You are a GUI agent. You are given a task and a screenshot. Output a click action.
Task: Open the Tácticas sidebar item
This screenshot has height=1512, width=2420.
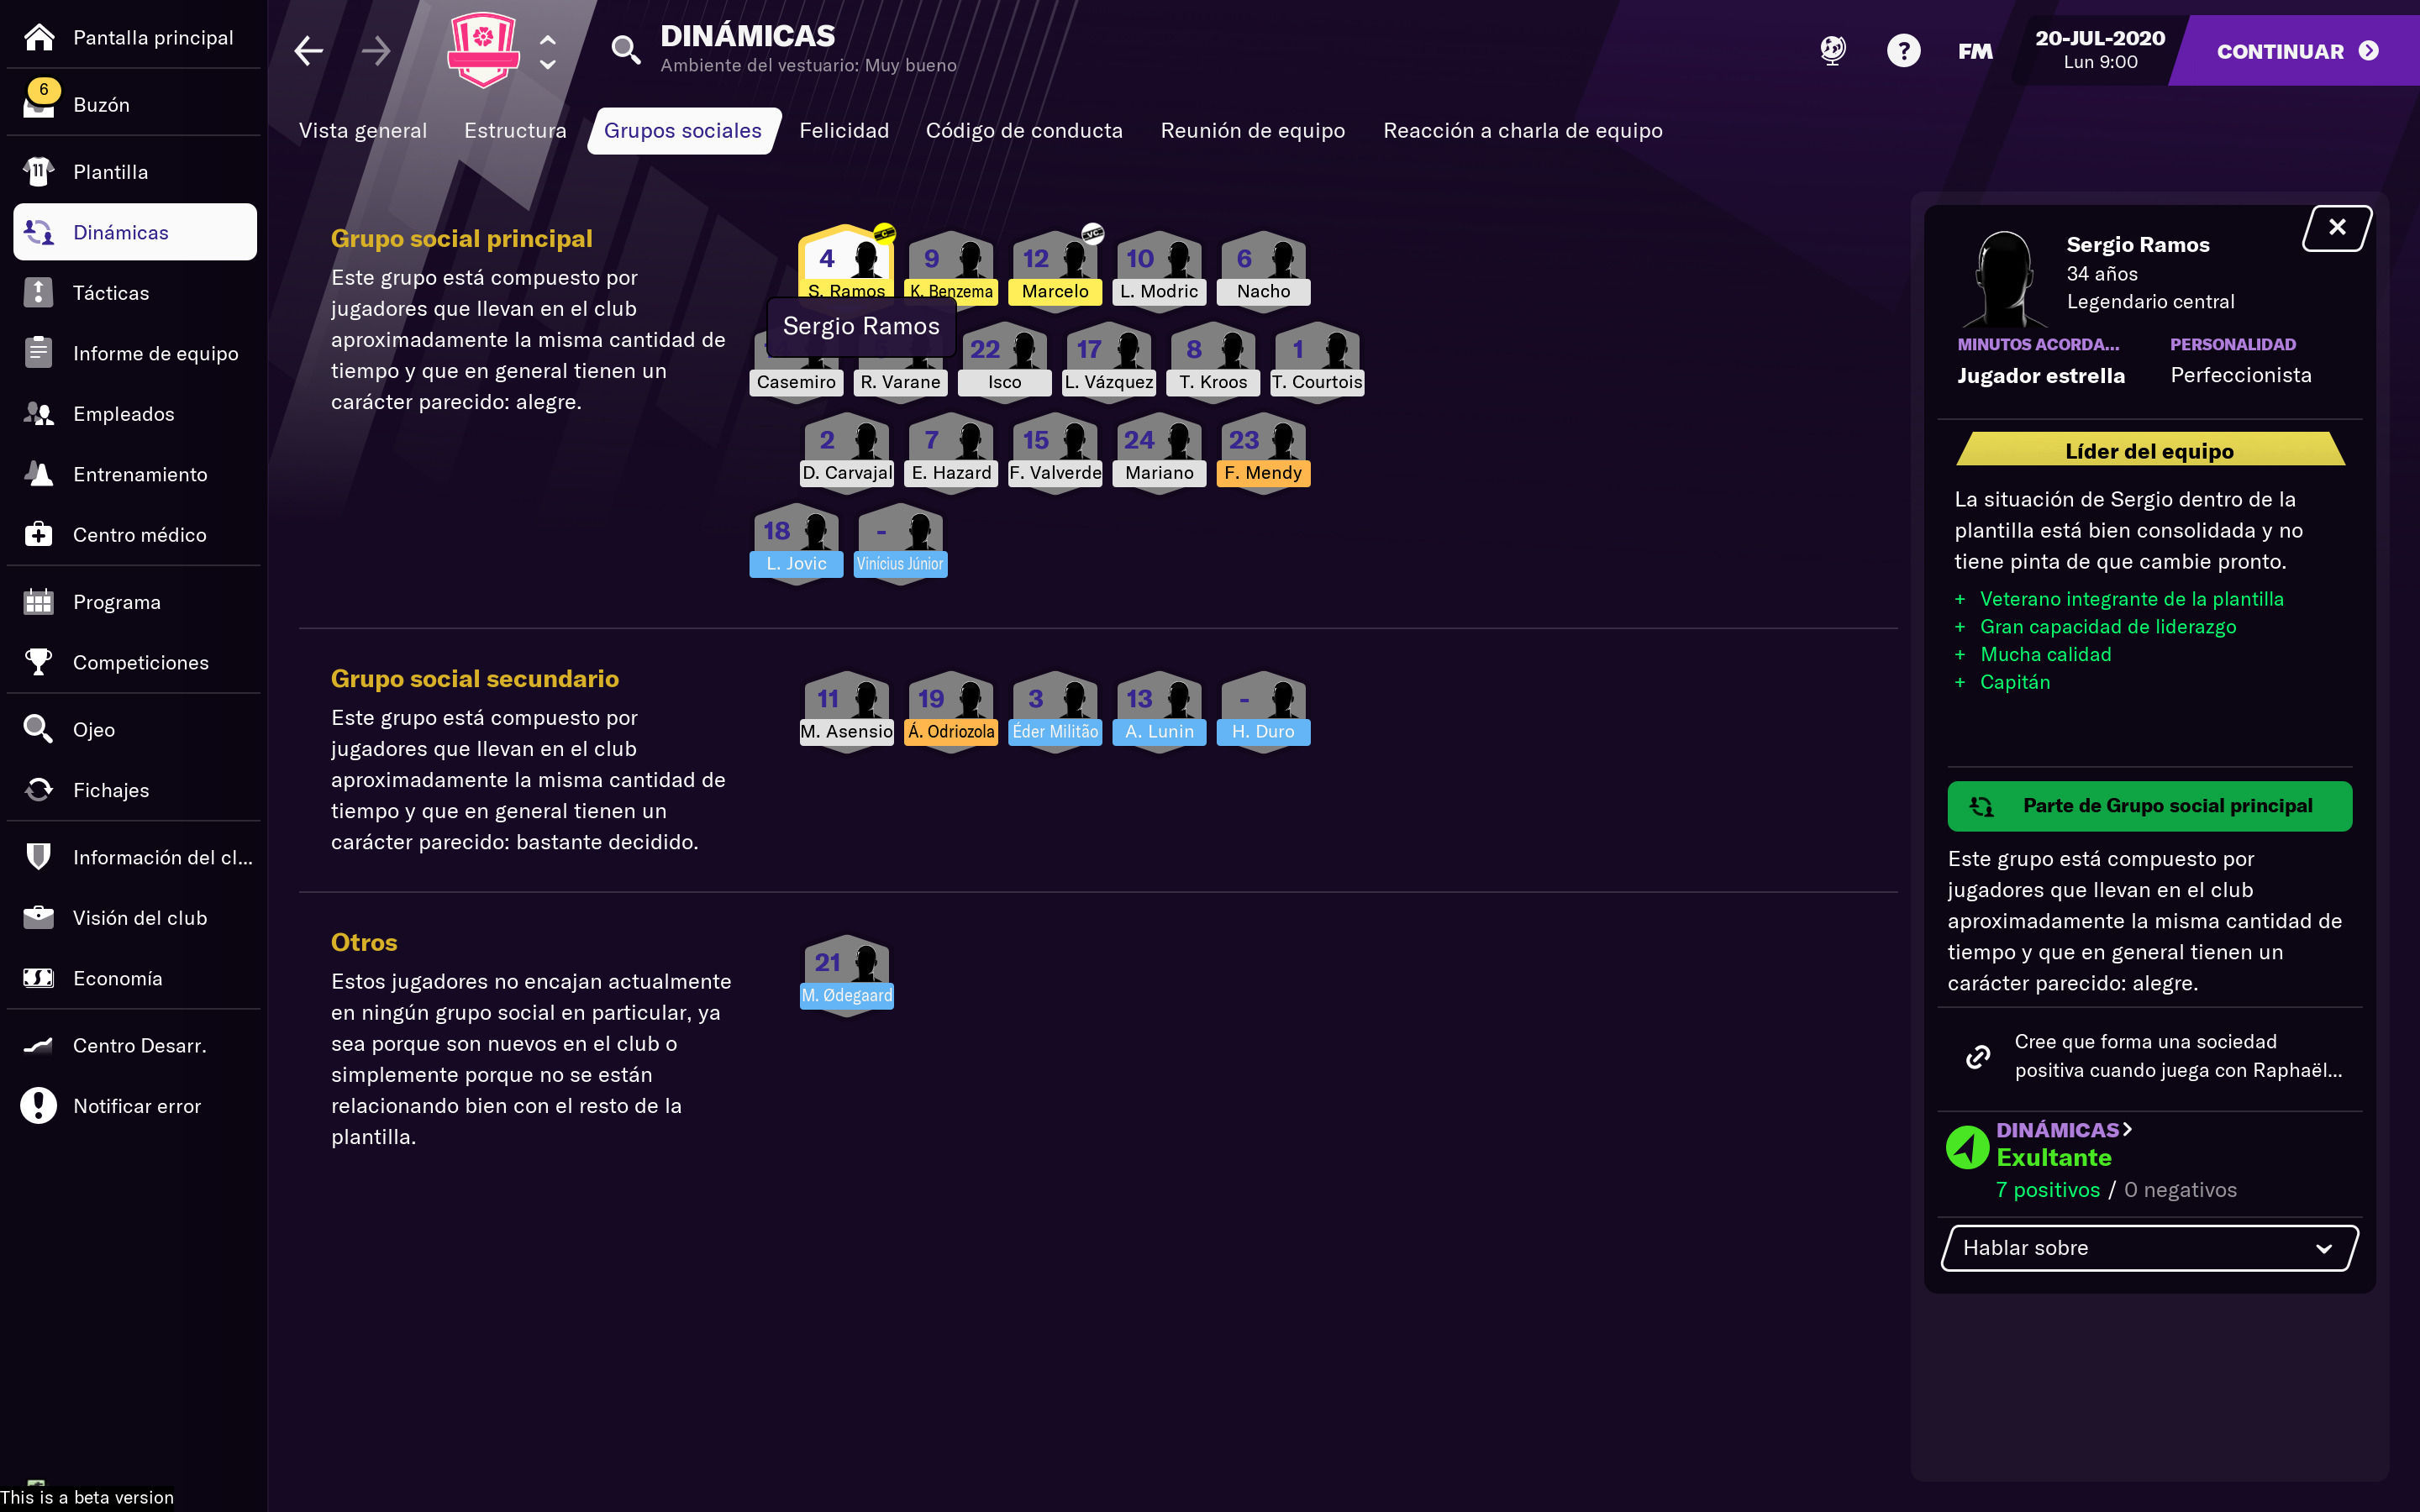pos(110,293)
